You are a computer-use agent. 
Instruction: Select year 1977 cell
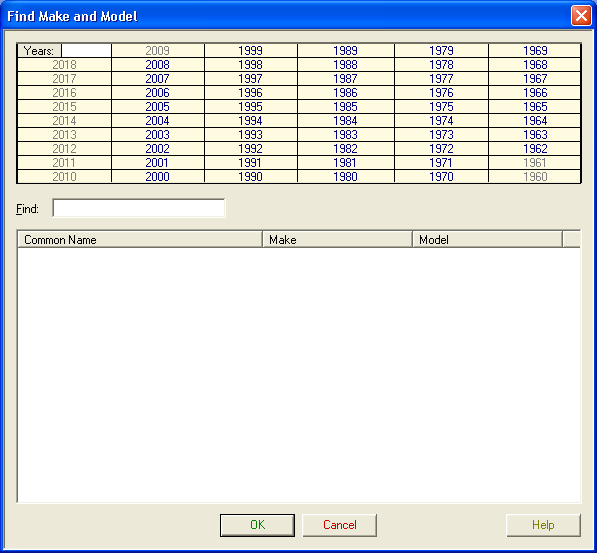point(441,79)
